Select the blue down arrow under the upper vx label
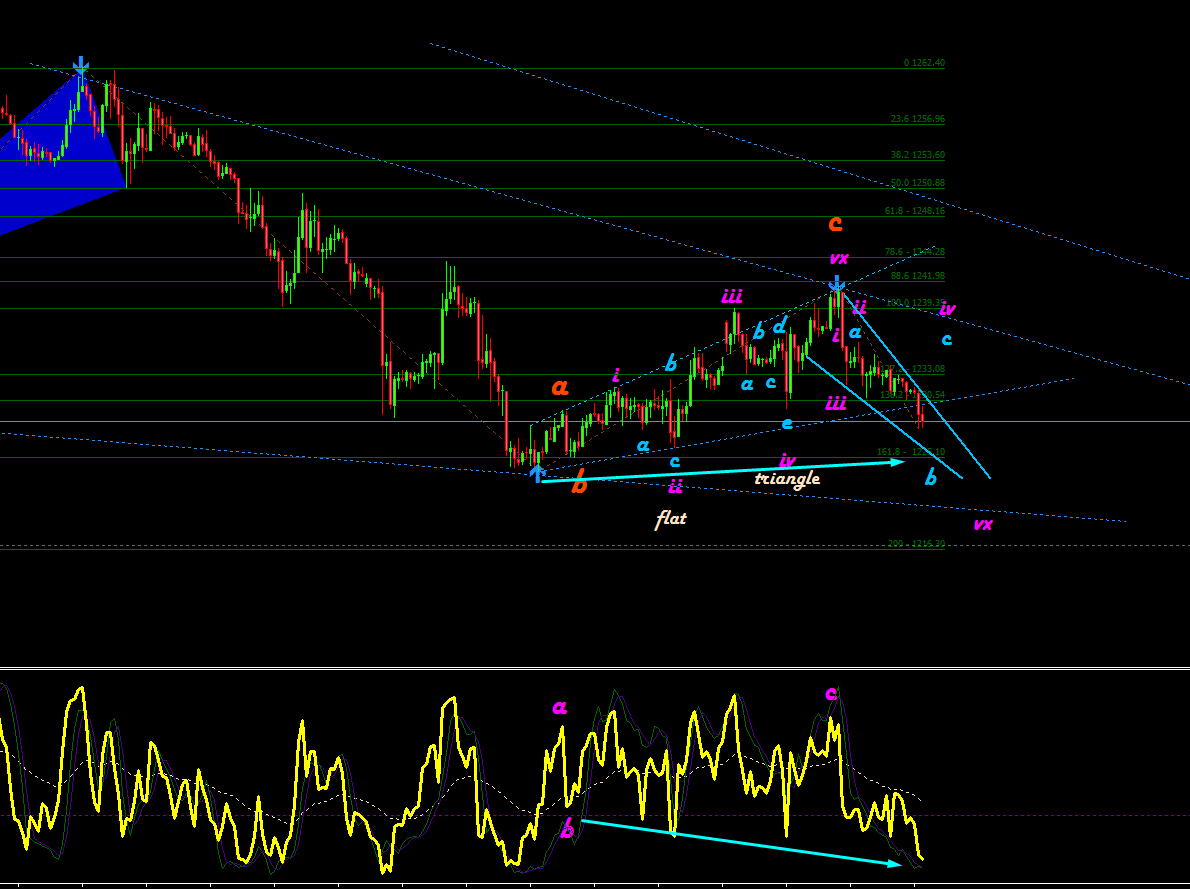This screenshot has width=1190, height=889. (836, 284)
